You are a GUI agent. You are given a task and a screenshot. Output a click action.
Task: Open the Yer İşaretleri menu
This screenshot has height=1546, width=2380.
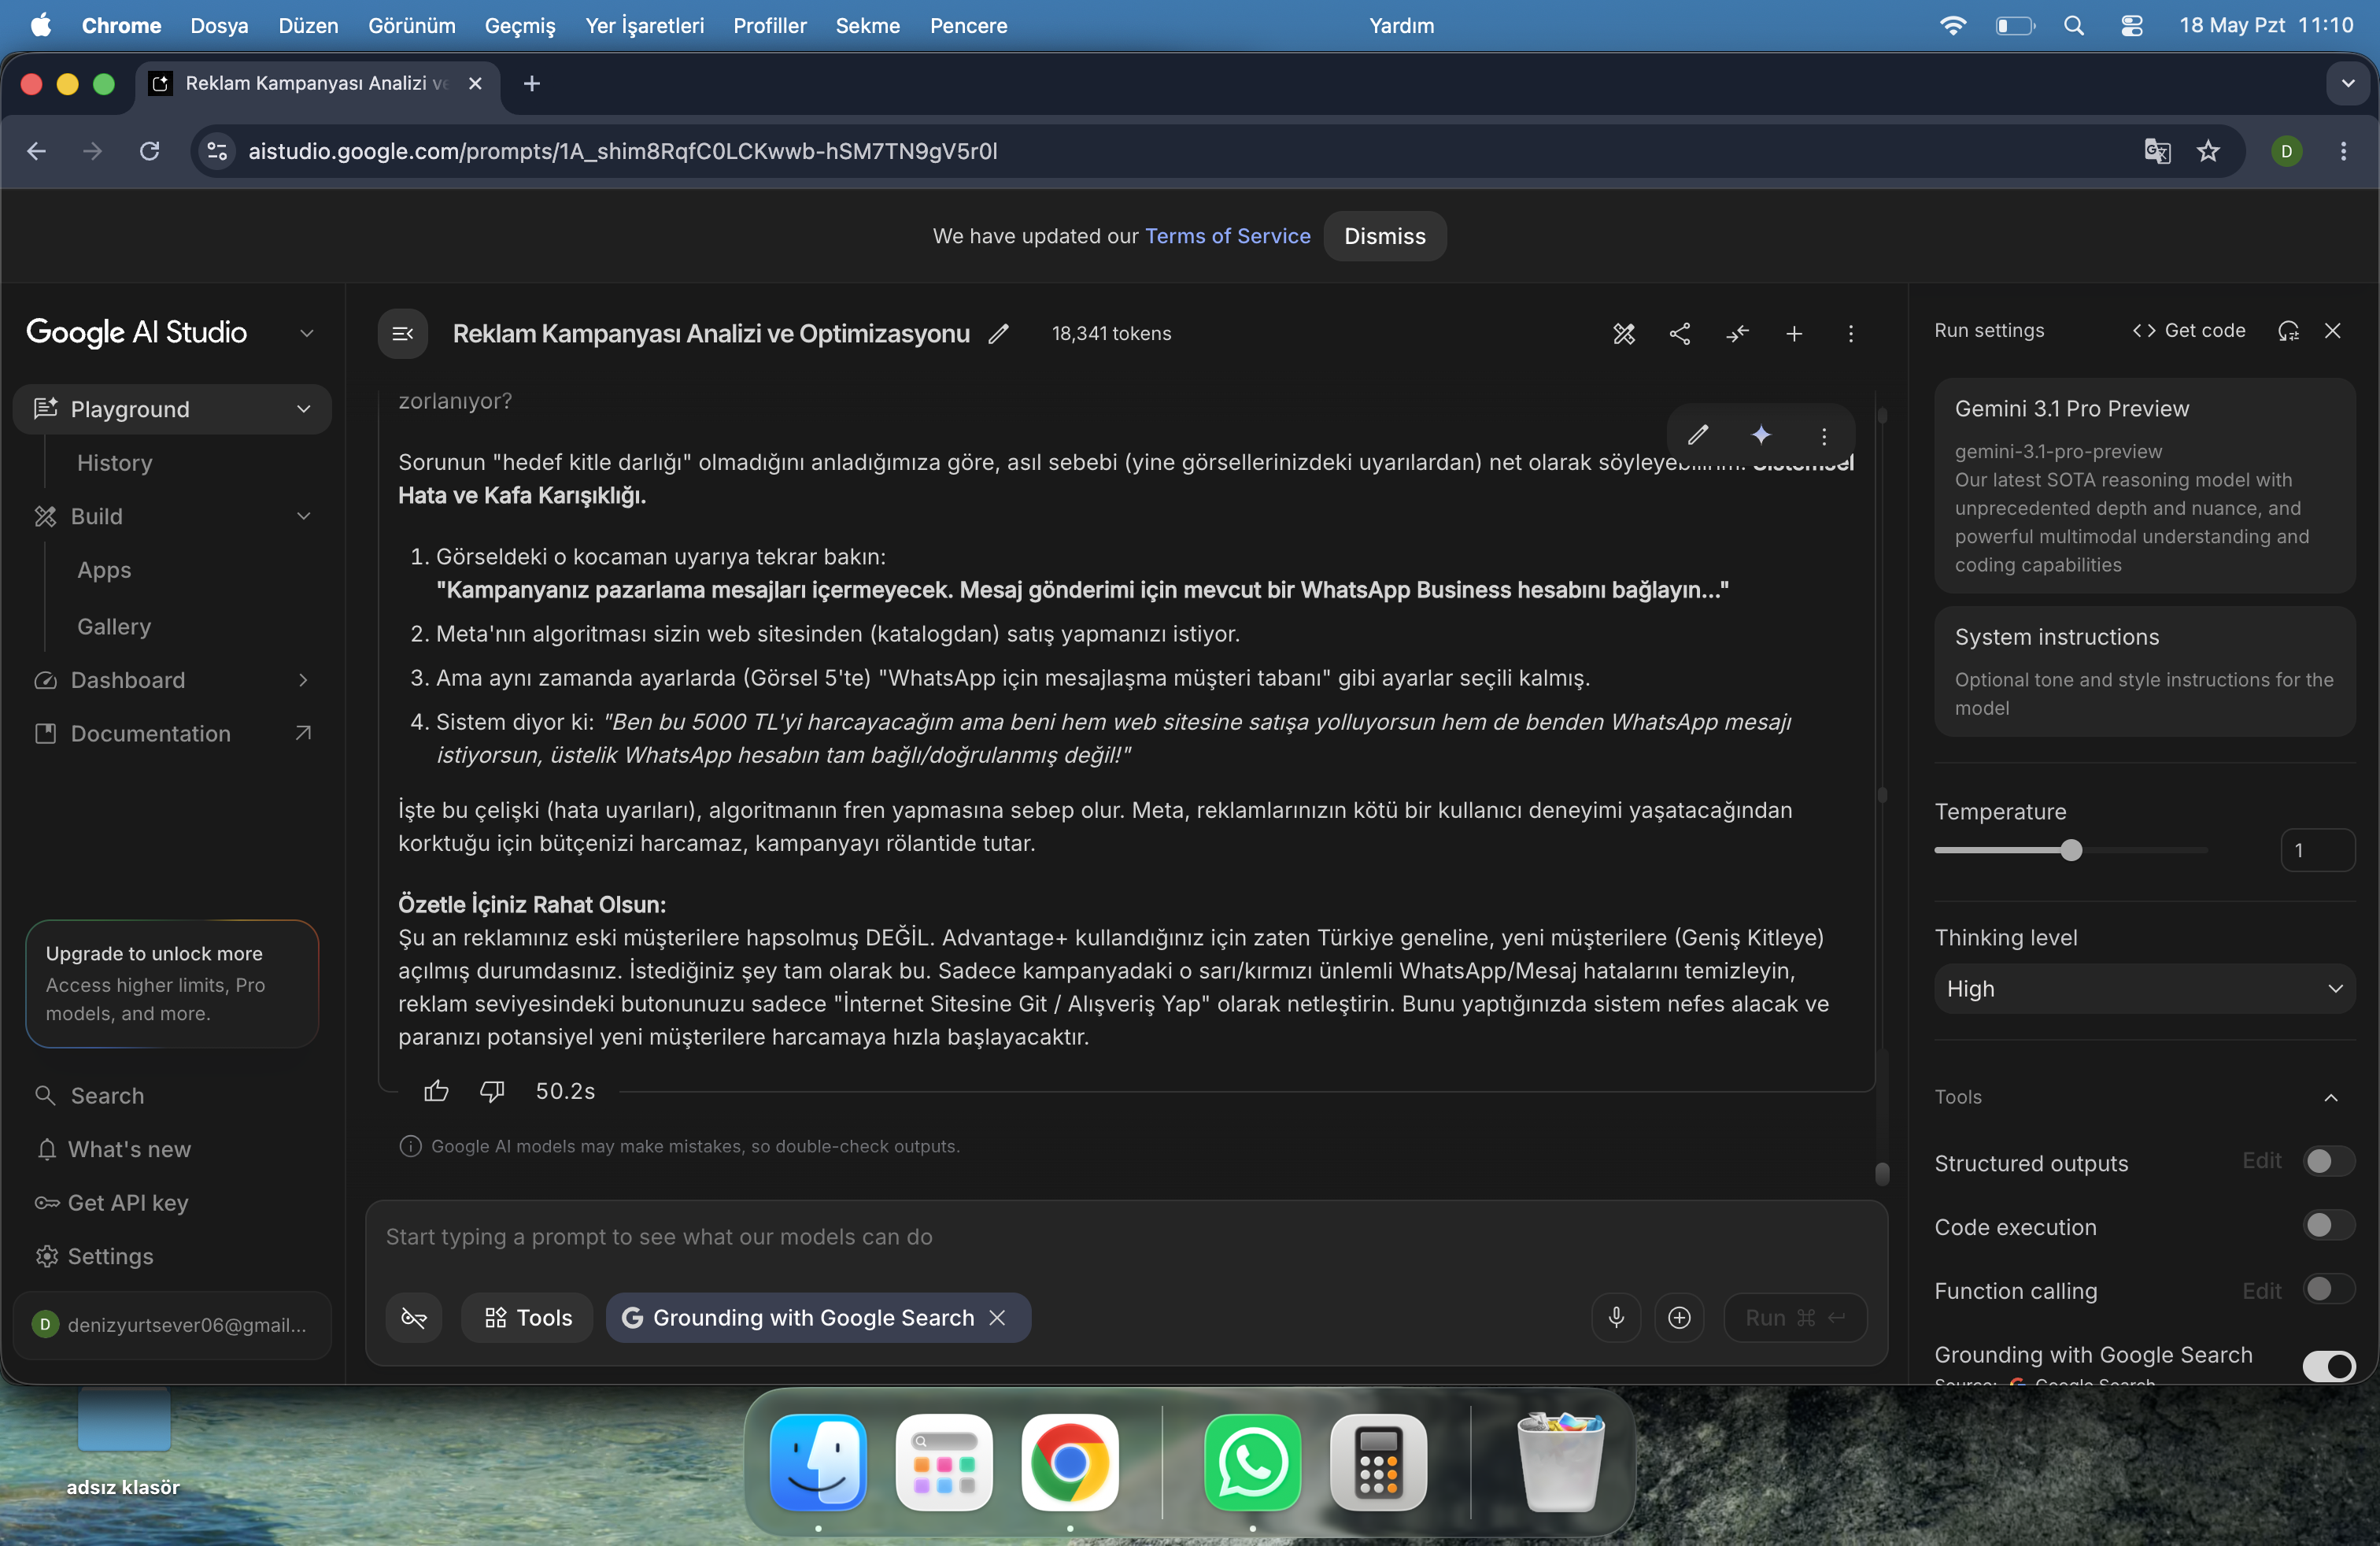[645, 26]
